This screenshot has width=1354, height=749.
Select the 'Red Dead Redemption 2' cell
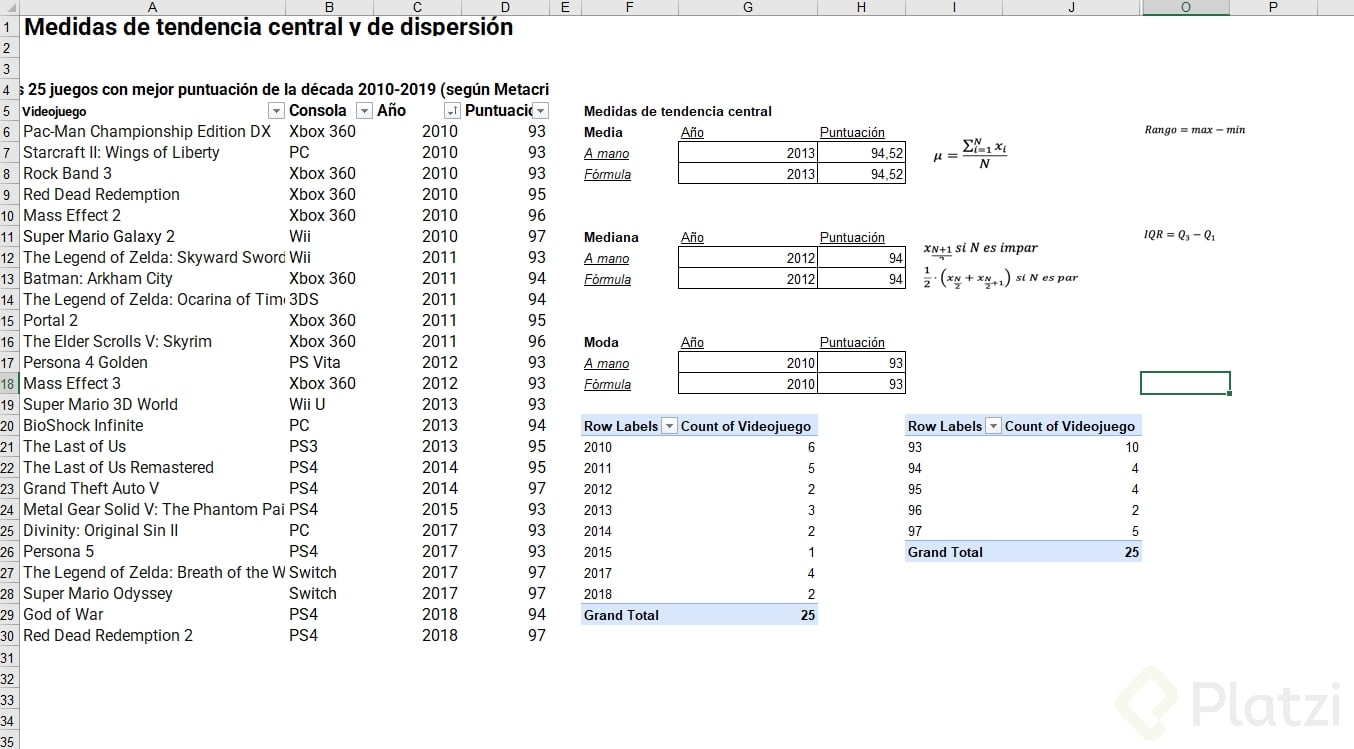pos(151,635)
